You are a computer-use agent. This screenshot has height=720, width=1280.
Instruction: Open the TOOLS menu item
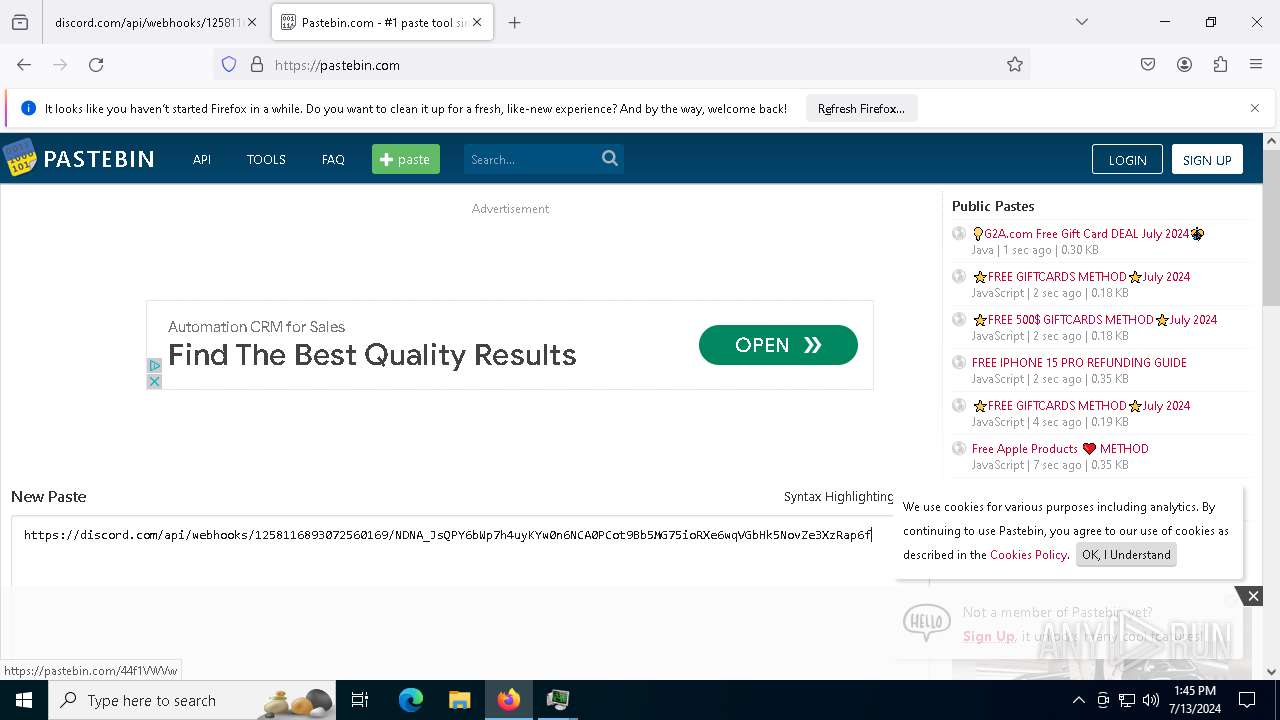click(x=266, y=159)
